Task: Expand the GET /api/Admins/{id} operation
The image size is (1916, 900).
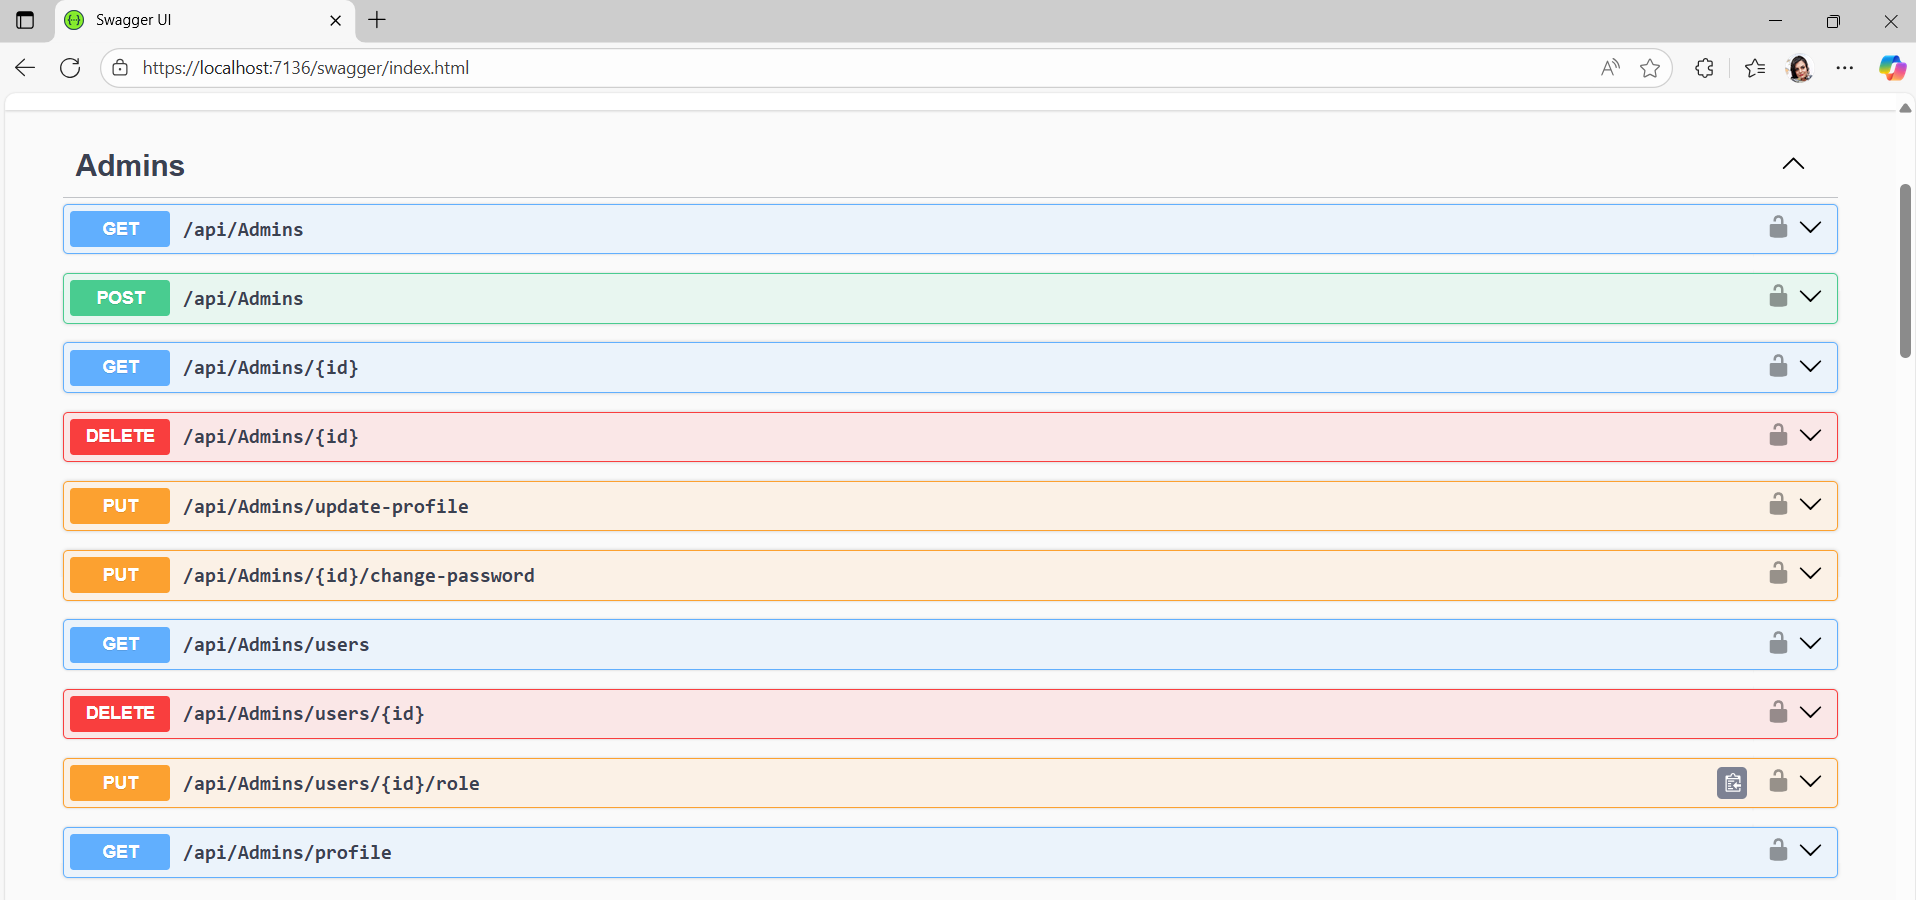Action: click(x=1810, y=367)
